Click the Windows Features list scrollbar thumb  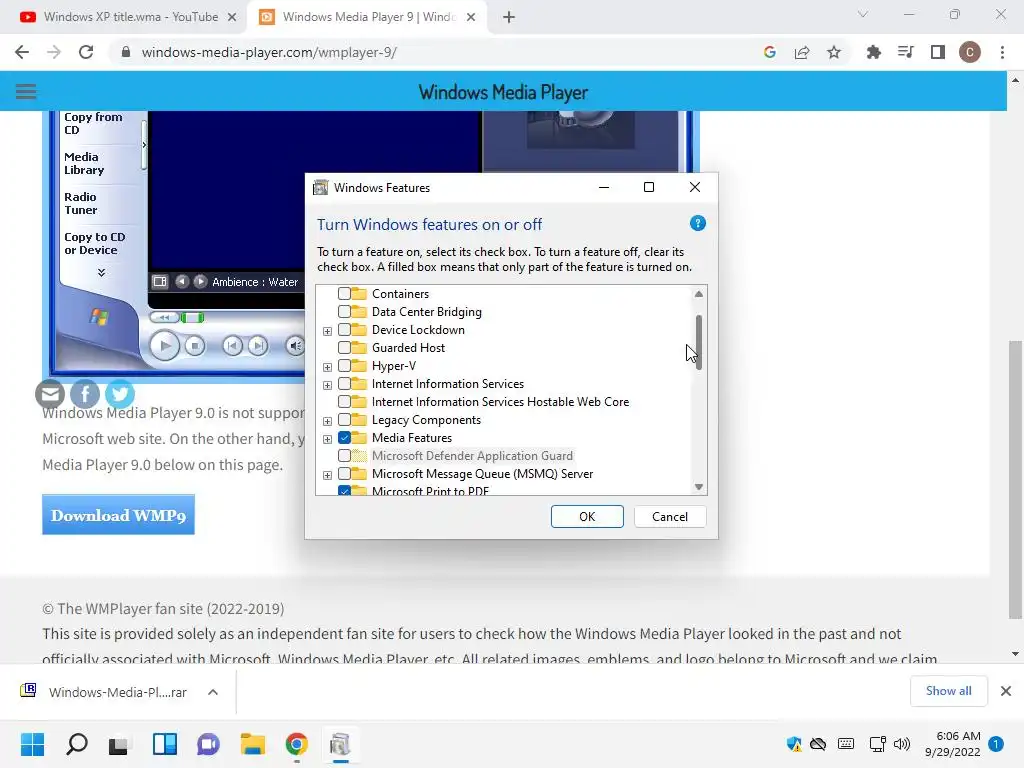699,342
